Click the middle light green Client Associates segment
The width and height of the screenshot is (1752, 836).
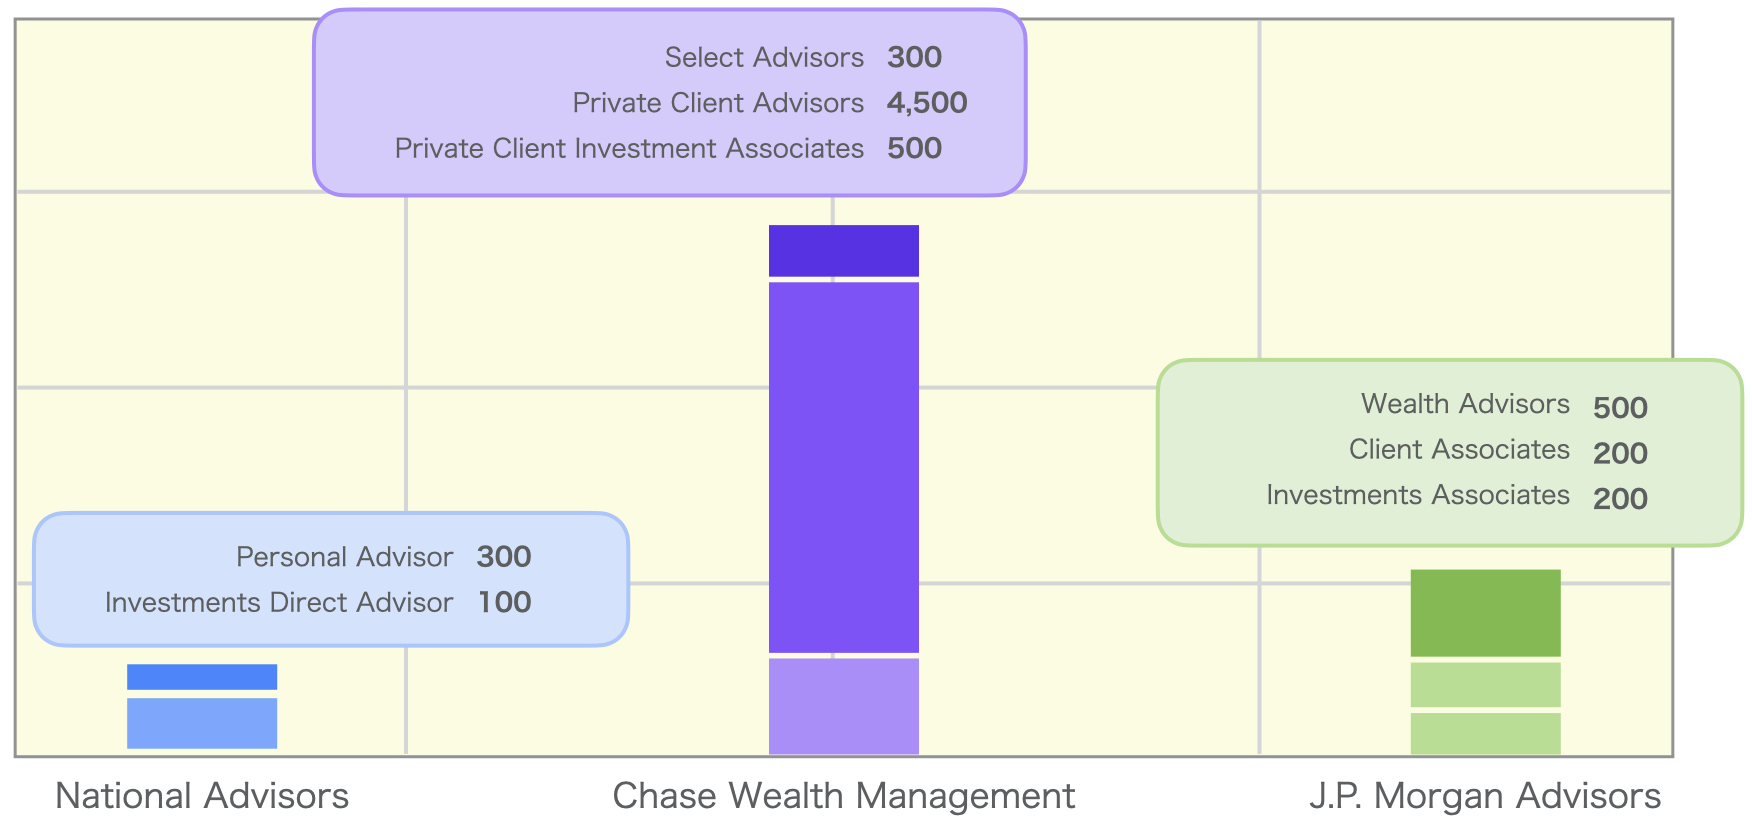coord(1485,685)
